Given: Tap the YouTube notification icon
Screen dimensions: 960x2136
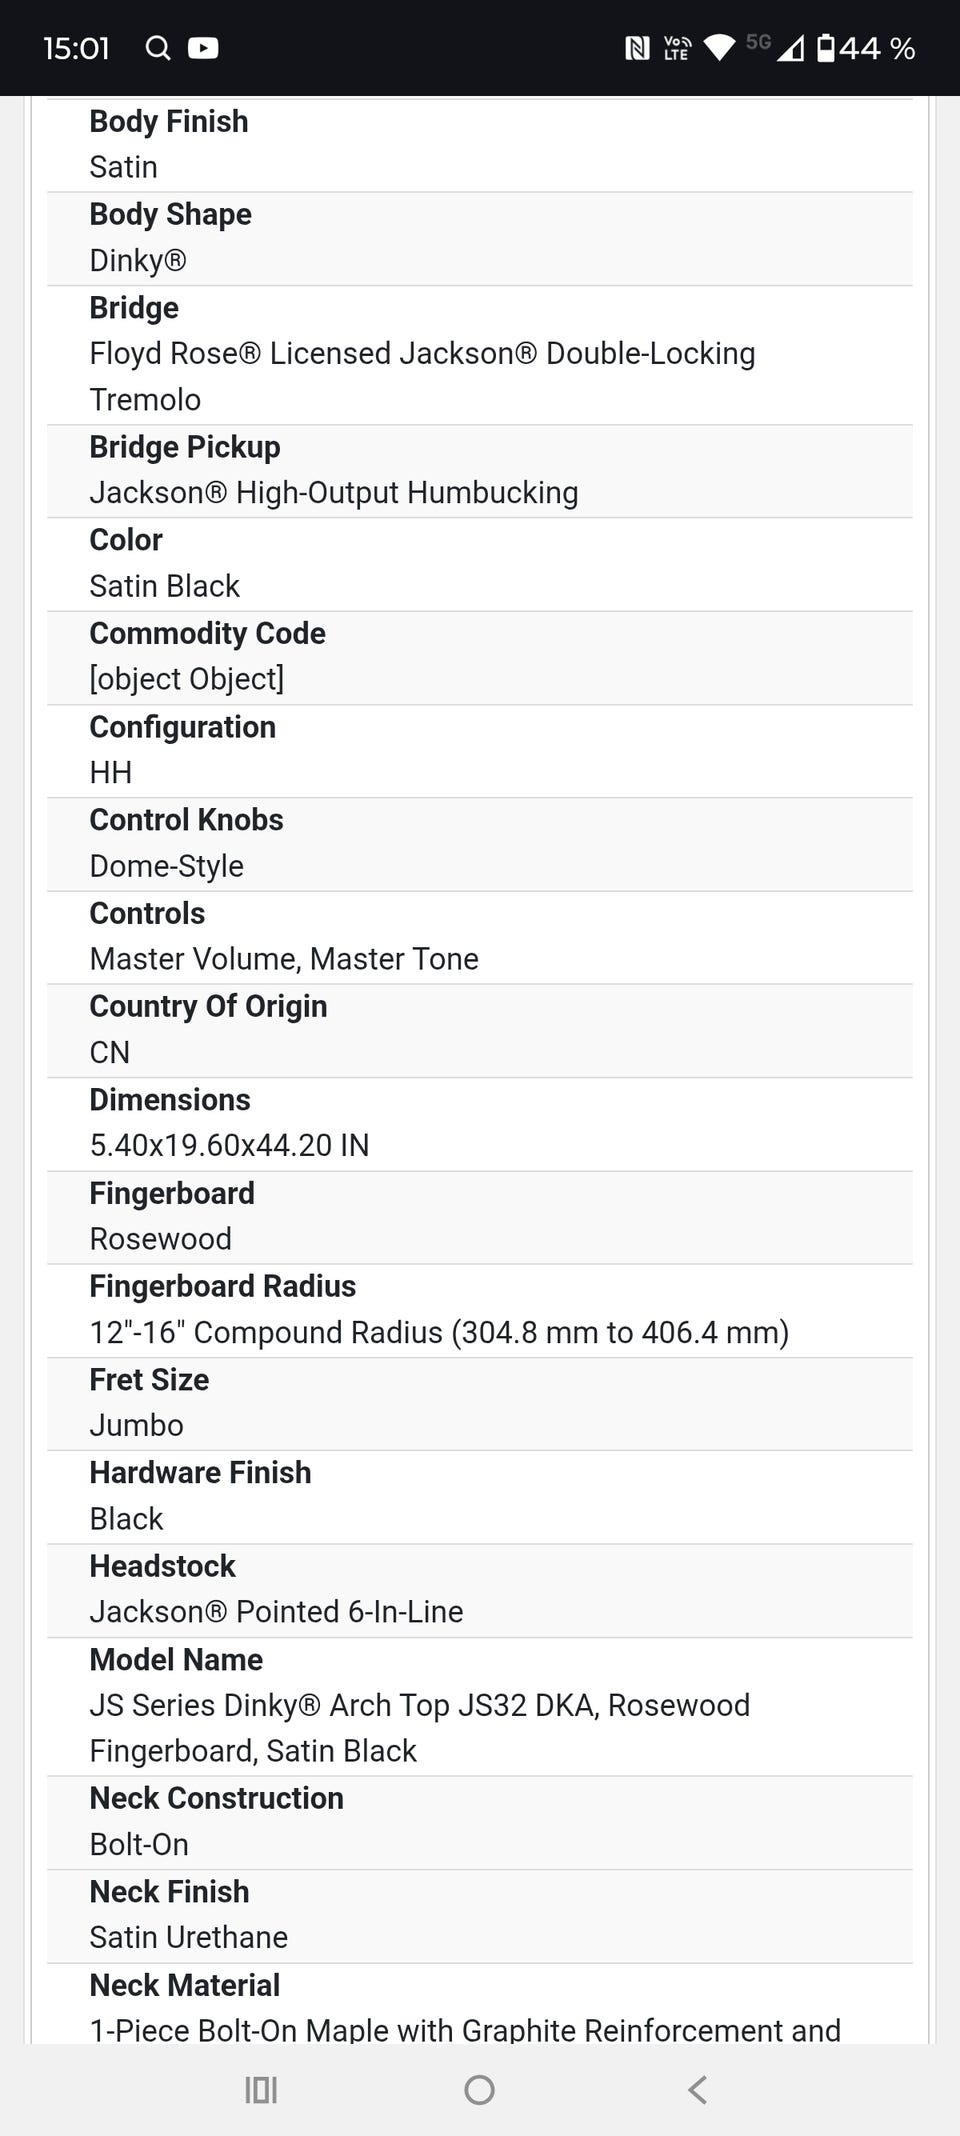Looking at the screenshot, I should [x=203, y=47].
